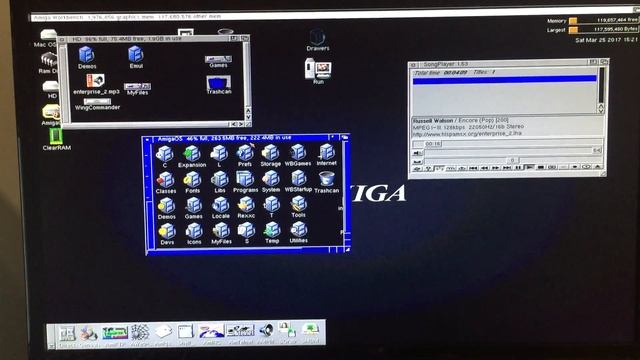Click the SongPlayer balance slider knob
The image size is (640, 360).
pyautogui.click(x=513, y=160)
